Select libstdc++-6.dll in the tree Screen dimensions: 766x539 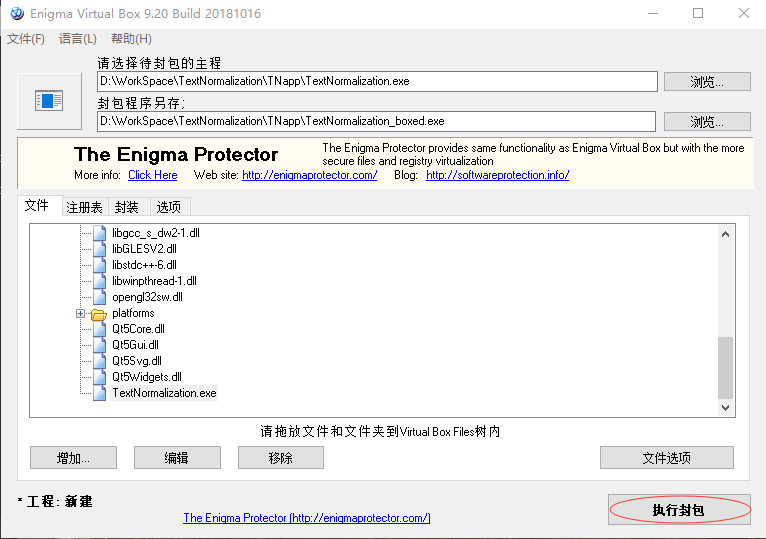pyautogui.click(x=144, y=265)
